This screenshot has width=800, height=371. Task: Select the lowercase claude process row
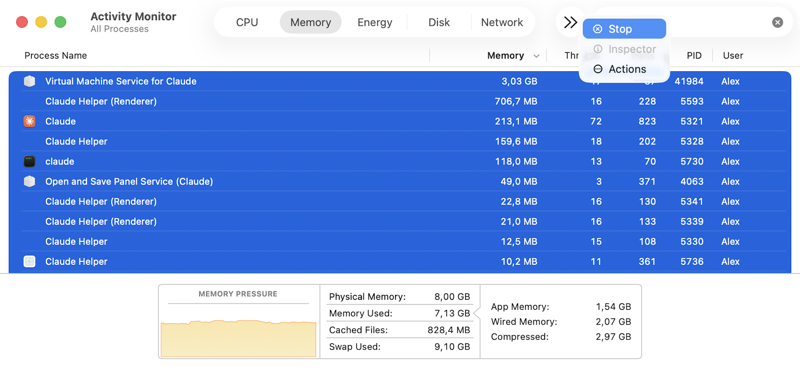(x=400, y=161)
